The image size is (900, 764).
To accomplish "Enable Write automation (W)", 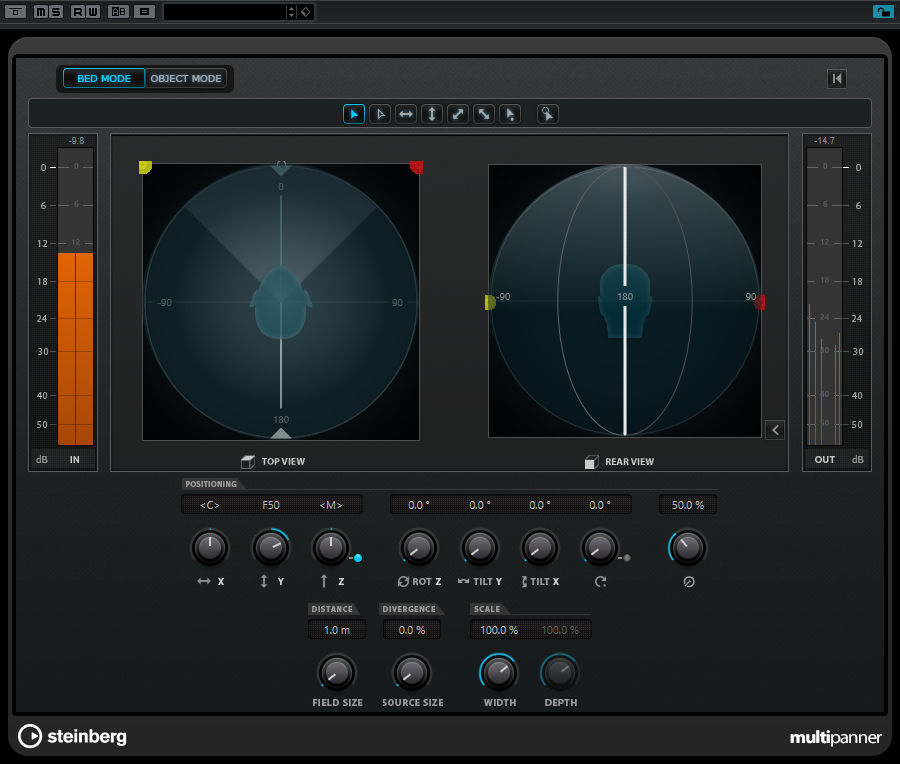I will tap(92, 11).
